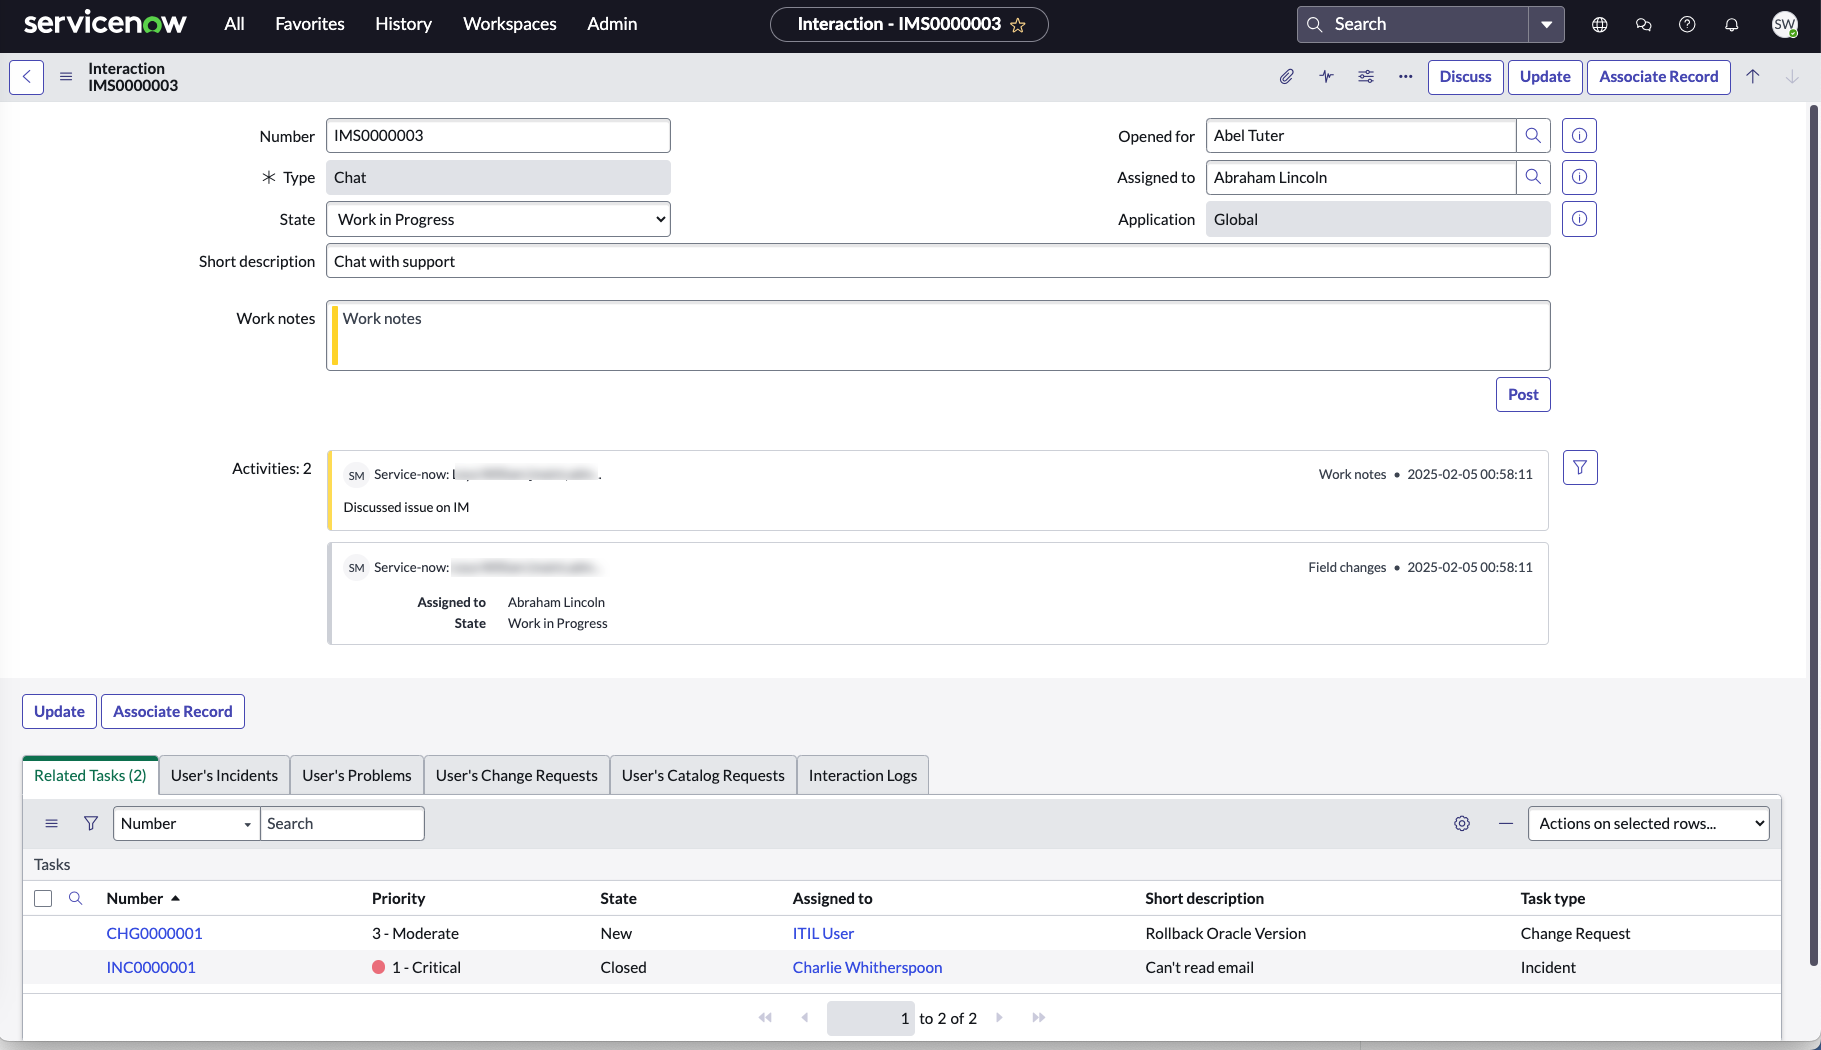The image size is (1821, 1050).
Task: Preview Assigned to record info icon
Action: click(1579, 178)
